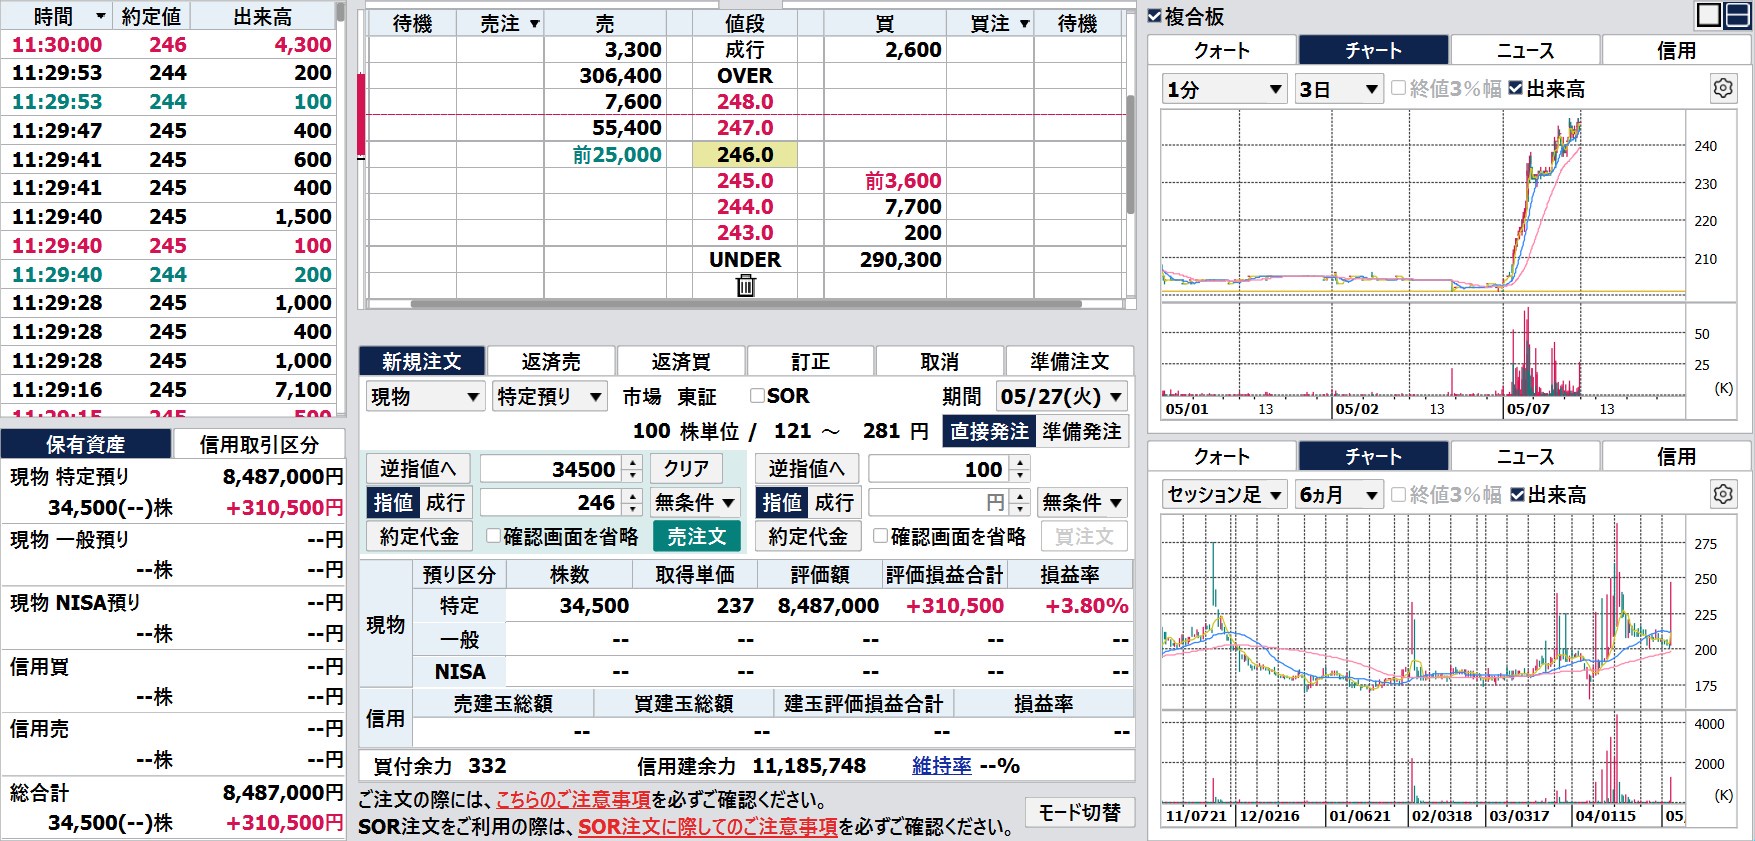Increase sell quantity 34500 with up arrow
The width and height of the screenshot is (1755, 841).
[632, 462]
